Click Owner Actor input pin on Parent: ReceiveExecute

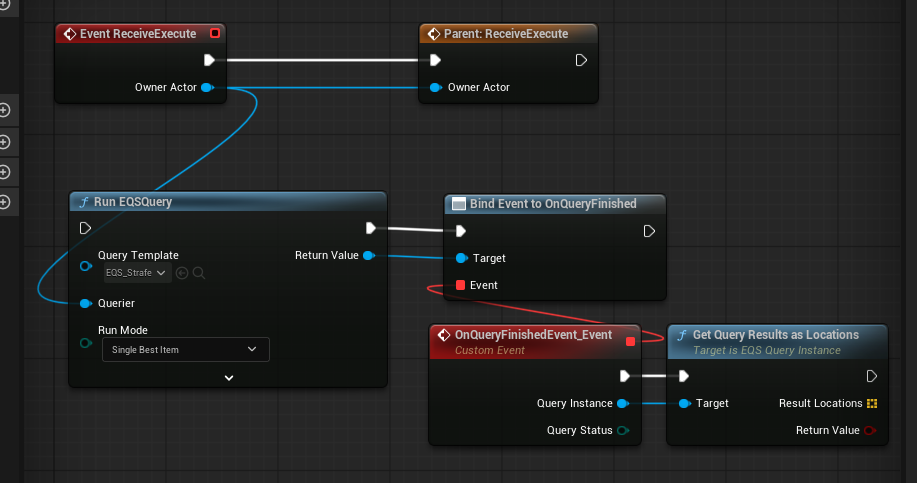tap(435, 87)
